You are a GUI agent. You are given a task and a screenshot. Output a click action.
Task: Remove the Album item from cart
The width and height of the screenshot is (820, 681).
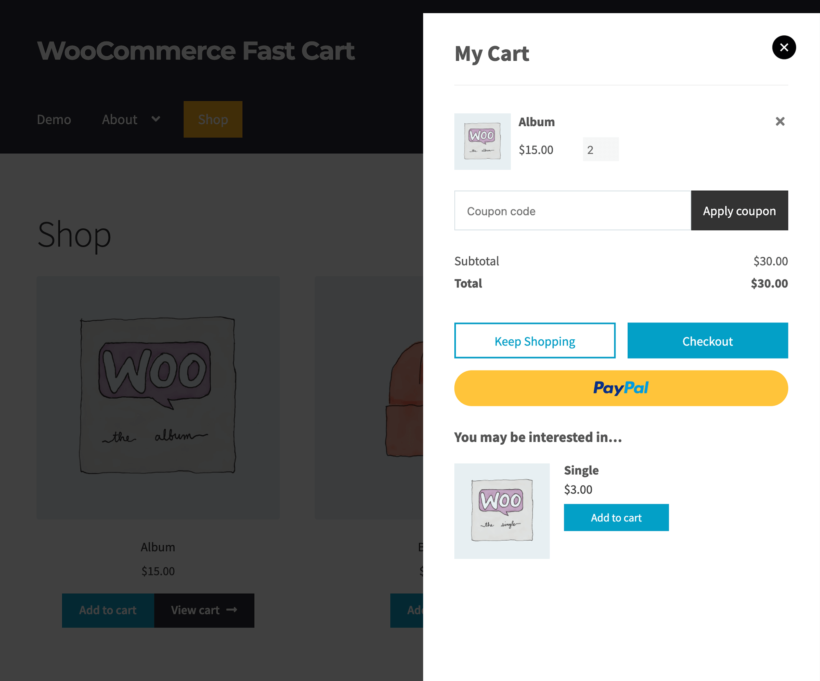(780, 121)
